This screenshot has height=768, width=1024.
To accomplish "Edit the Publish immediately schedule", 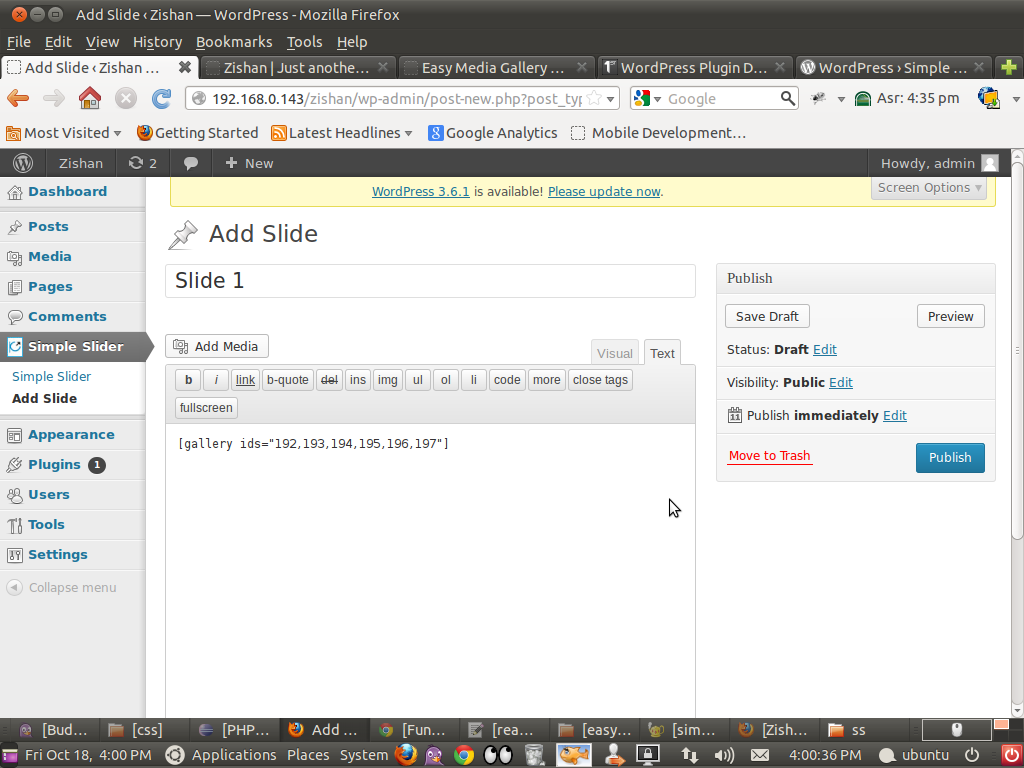I will pos(895,415).
